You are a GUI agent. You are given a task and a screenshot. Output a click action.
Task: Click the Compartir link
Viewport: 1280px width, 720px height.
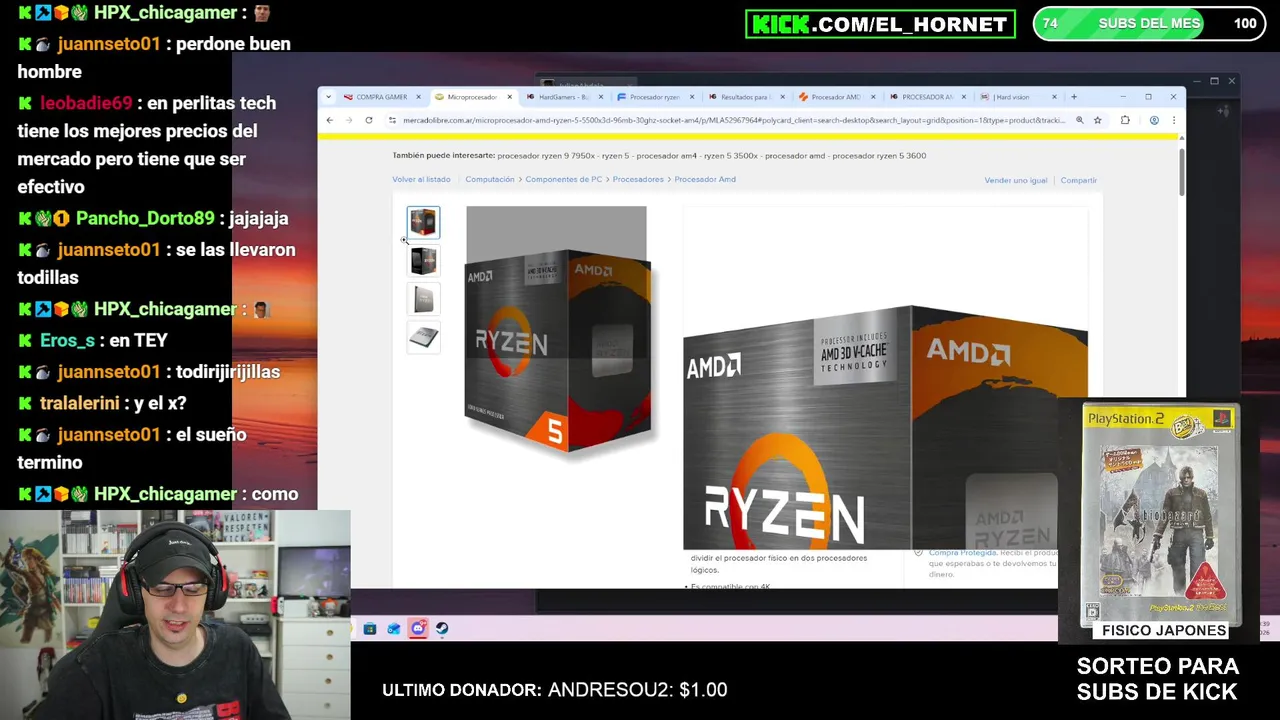point(1078,180)
